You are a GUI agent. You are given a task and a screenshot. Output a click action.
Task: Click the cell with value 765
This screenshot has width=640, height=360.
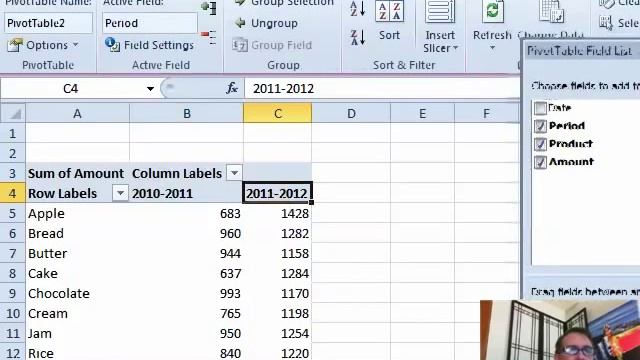[x=187, y=313]
